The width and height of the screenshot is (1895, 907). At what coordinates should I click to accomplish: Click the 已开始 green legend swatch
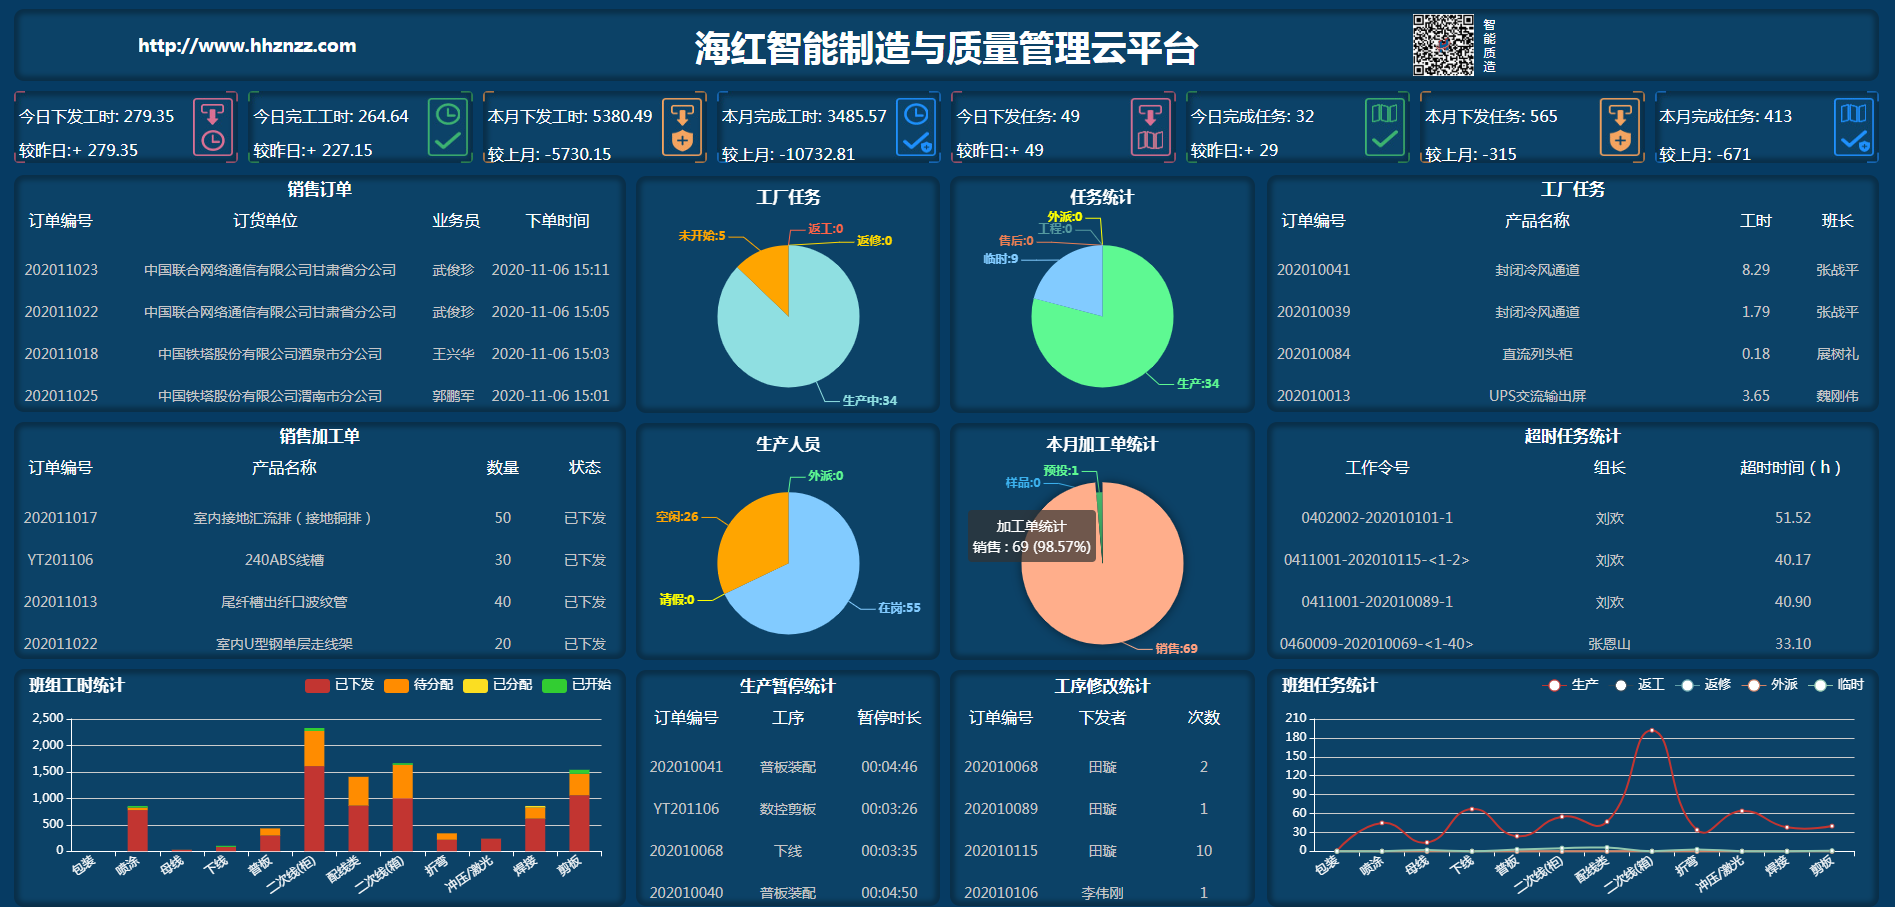[554, 685]
